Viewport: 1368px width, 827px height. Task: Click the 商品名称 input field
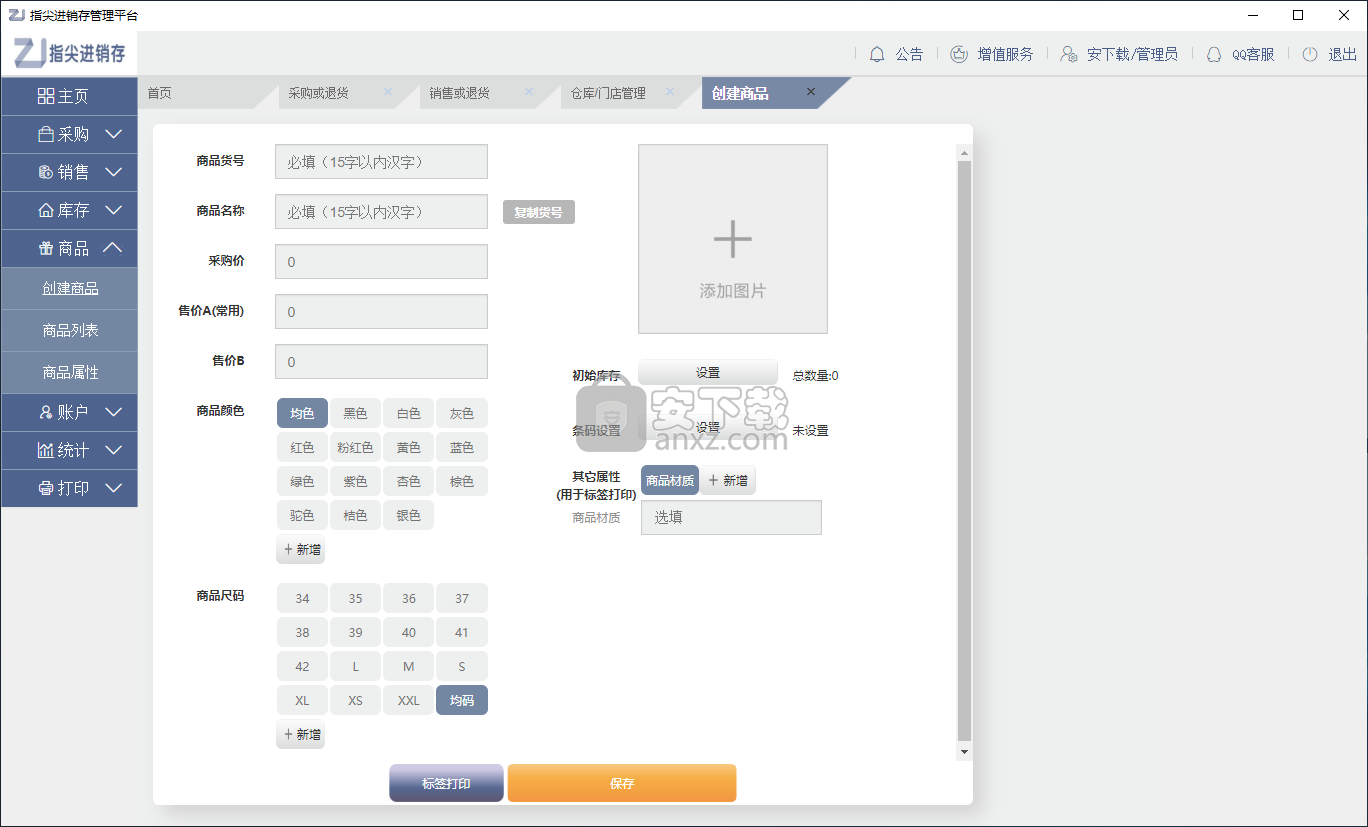(x=381, y=211)
